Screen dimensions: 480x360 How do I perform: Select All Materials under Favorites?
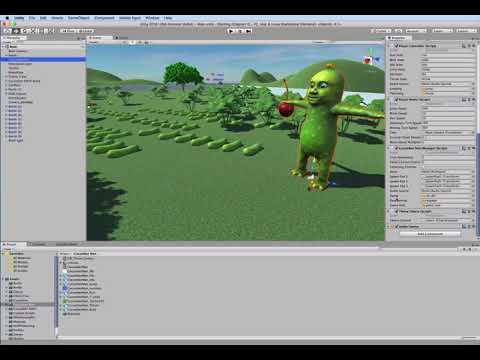21,258
